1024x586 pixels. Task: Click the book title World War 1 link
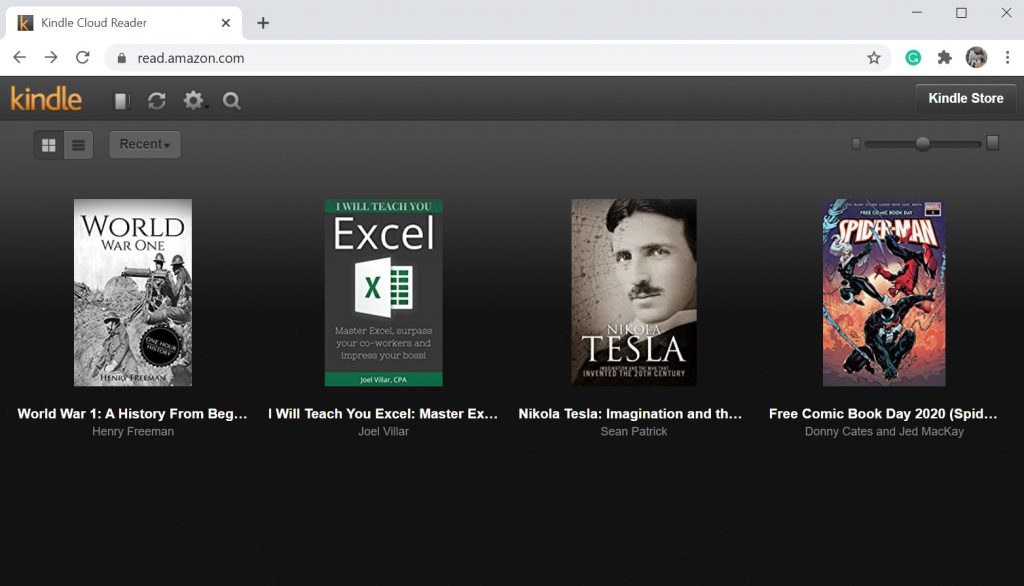(133, 414)
